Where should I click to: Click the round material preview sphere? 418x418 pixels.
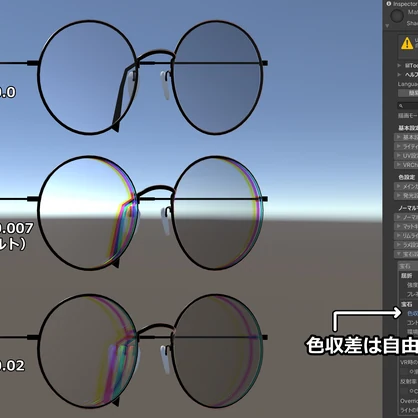point(397,16)
